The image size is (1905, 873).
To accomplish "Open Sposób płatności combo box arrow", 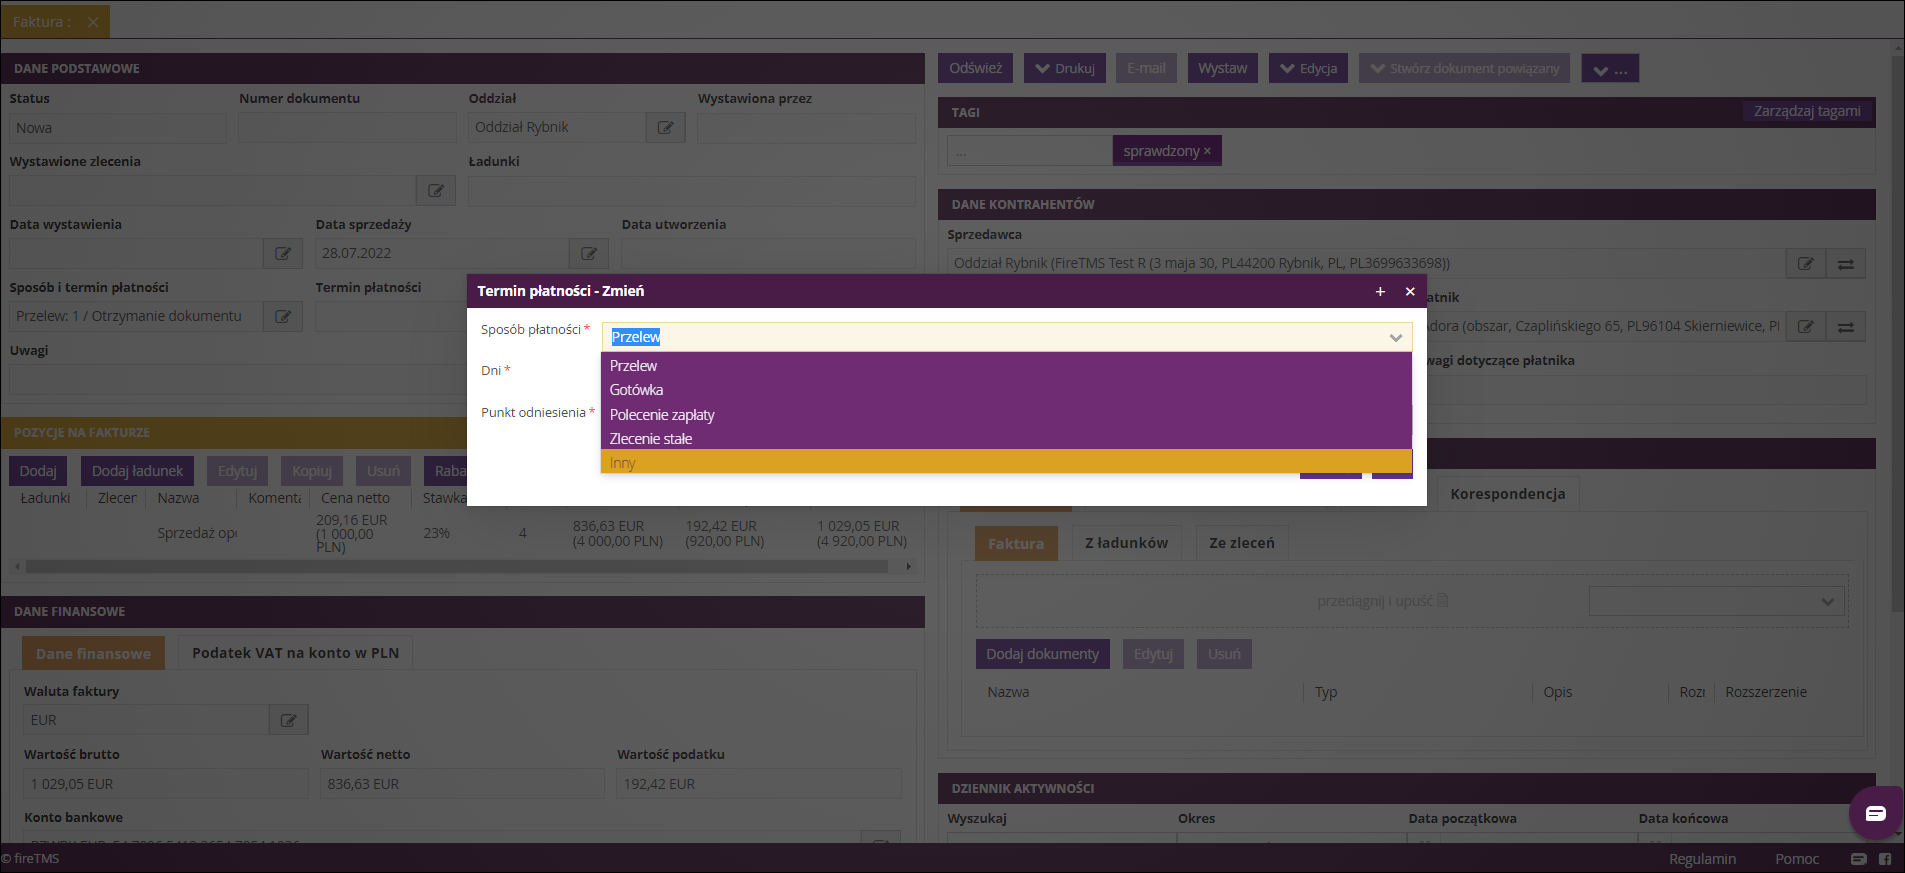I will point(1395,337).
